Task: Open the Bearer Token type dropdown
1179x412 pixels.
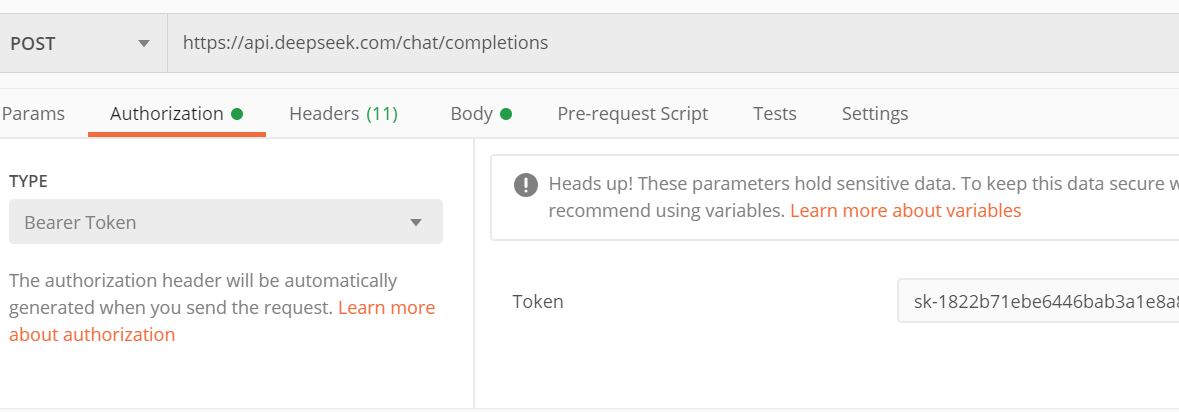Action: click(x=225, y=222)
